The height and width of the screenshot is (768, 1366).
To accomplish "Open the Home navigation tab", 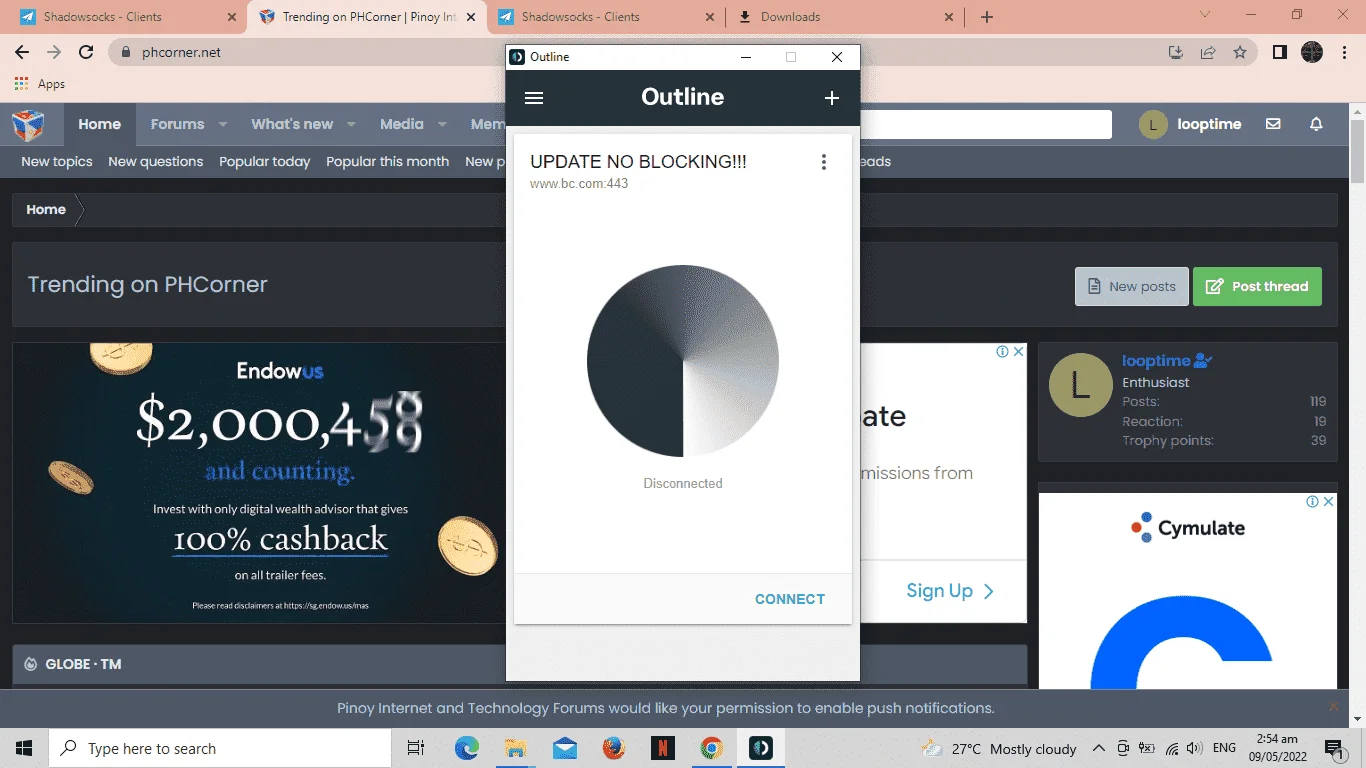I will [100, 124].
